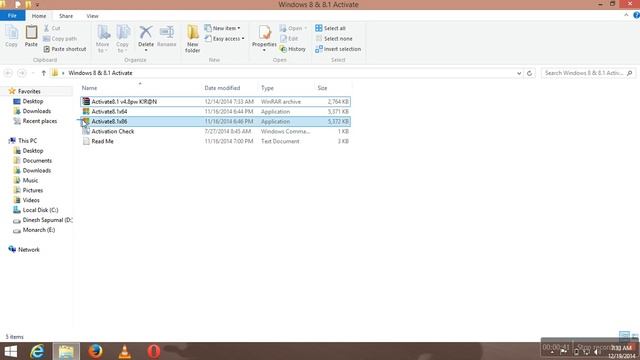Select Activate8.1x86 application file
The height and width of the screenshot is (360, 640).
tap(215, 122)
